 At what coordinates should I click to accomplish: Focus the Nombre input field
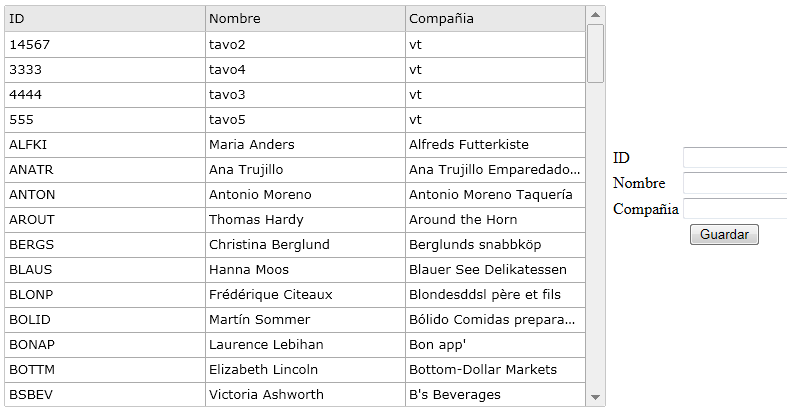coord(735,183)
